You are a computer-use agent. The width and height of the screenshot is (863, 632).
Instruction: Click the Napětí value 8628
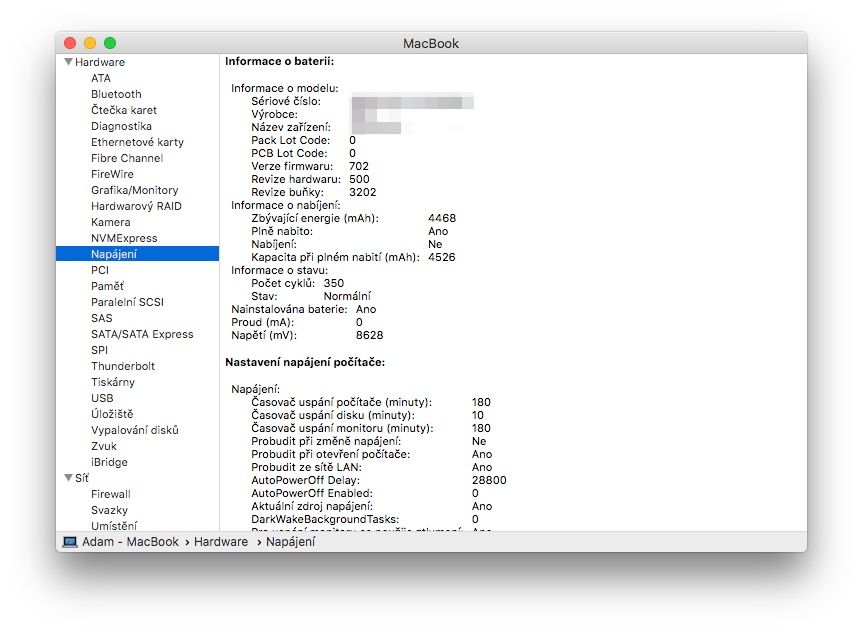pyautogui.click(x=369, y=335)
